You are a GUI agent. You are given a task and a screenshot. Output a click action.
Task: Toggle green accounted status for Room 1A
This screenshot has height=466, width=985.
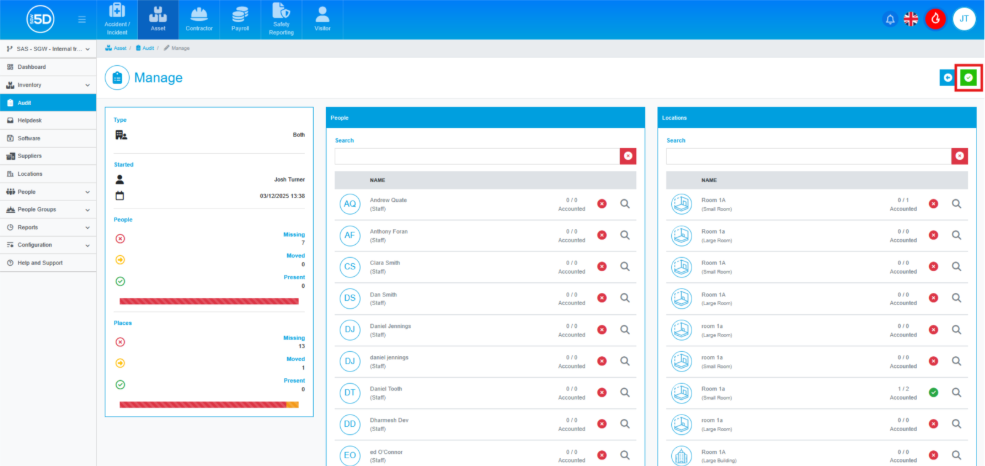point(933,393)
